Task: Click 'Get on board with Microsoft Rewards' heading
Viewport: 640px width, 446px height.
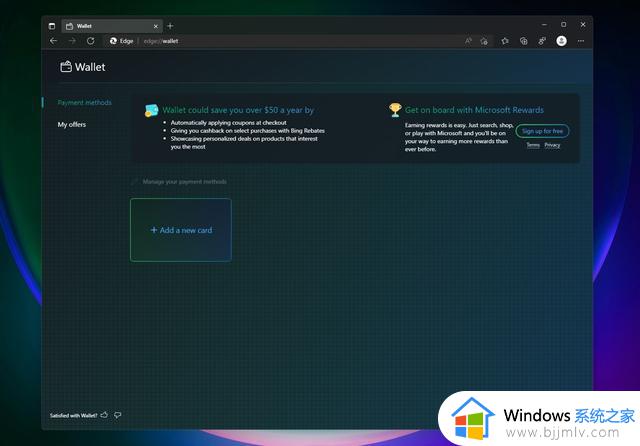Action: [x=474, y=110]
